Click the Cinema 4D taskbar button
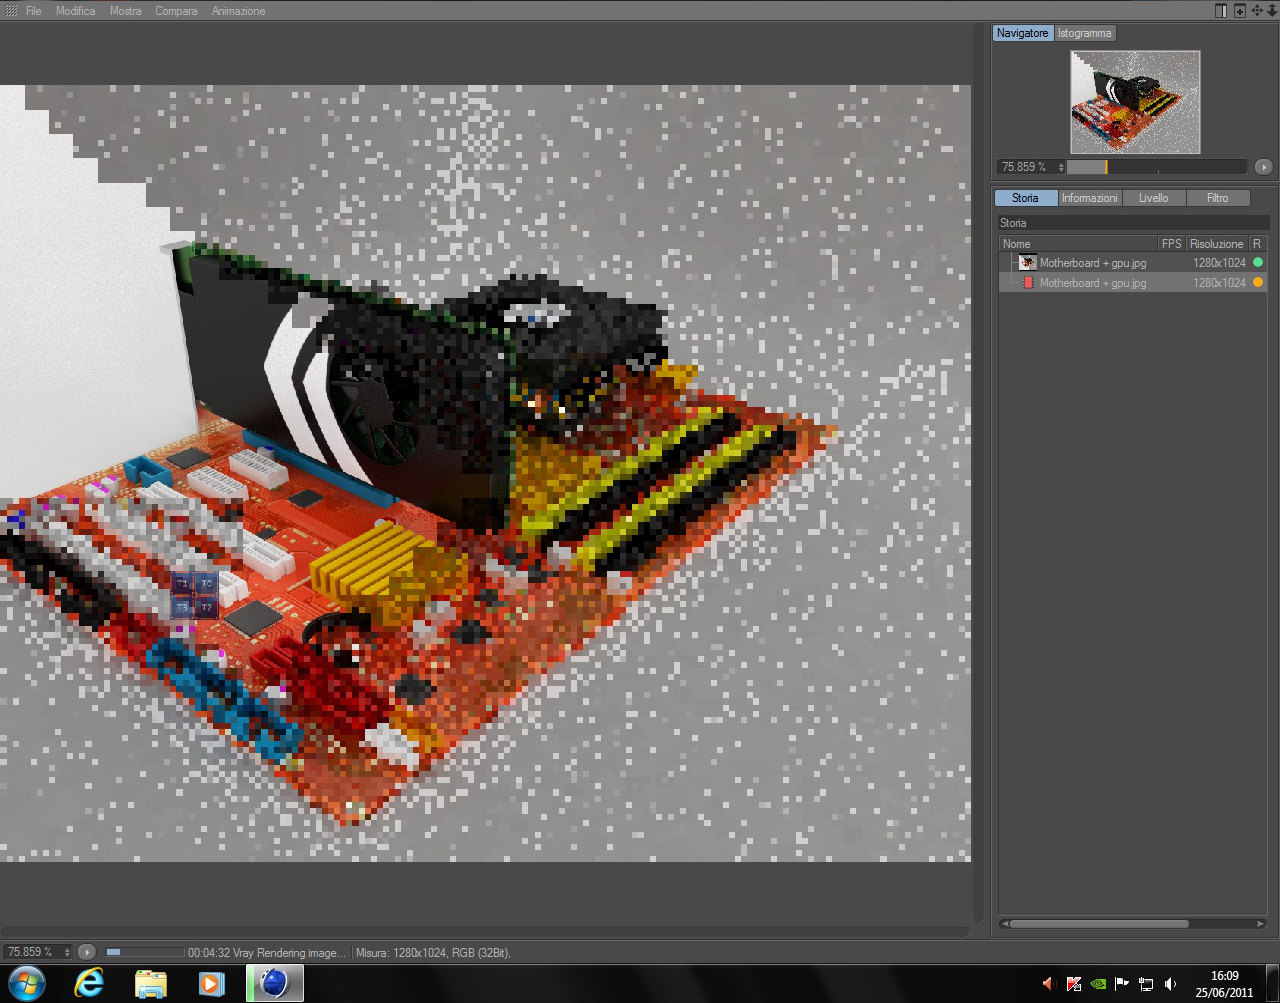1280x1003 pixels. point(274,984)
